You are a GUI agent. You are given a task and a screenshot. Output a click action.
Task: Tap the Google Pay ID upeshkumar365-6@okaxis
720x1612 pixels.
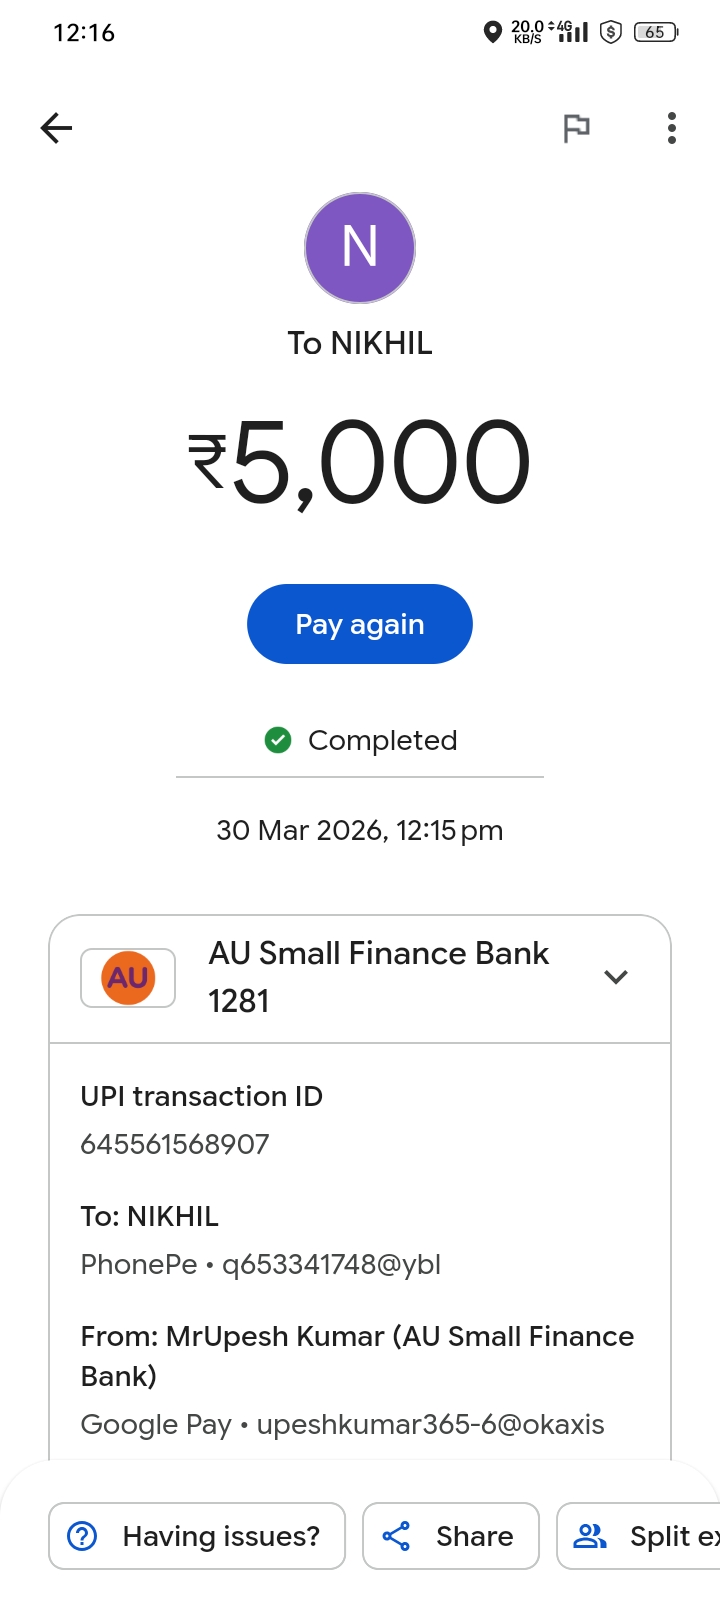coord(430,1424)
